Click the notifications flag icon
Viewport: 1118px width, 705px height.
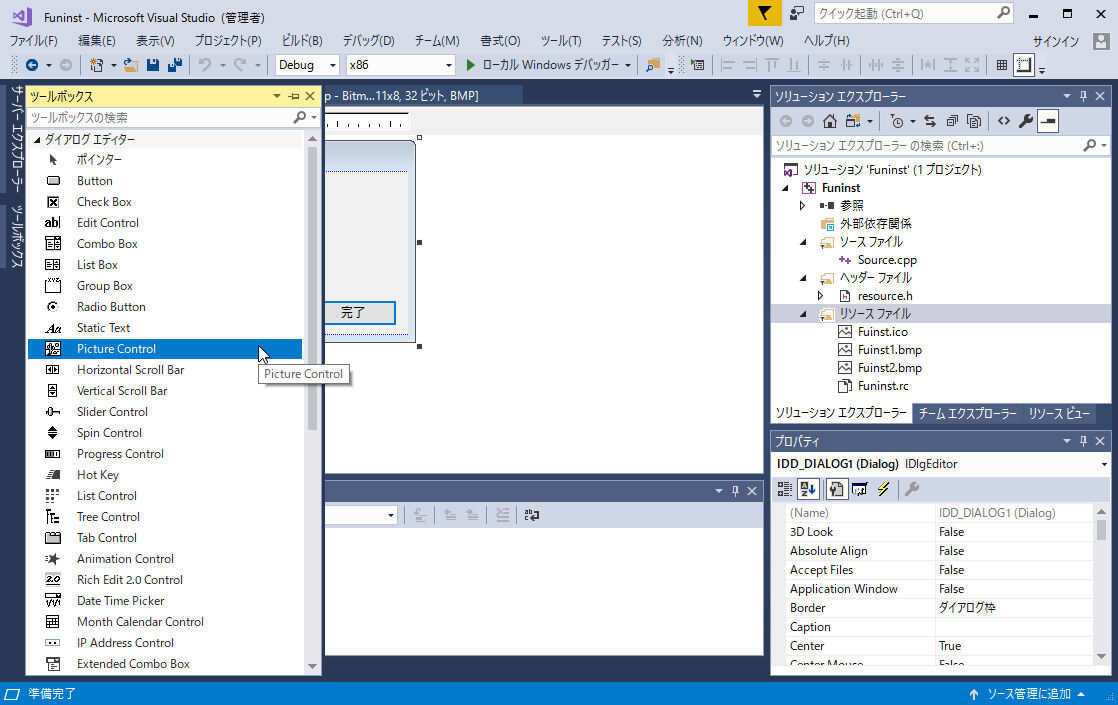(764, 14)
